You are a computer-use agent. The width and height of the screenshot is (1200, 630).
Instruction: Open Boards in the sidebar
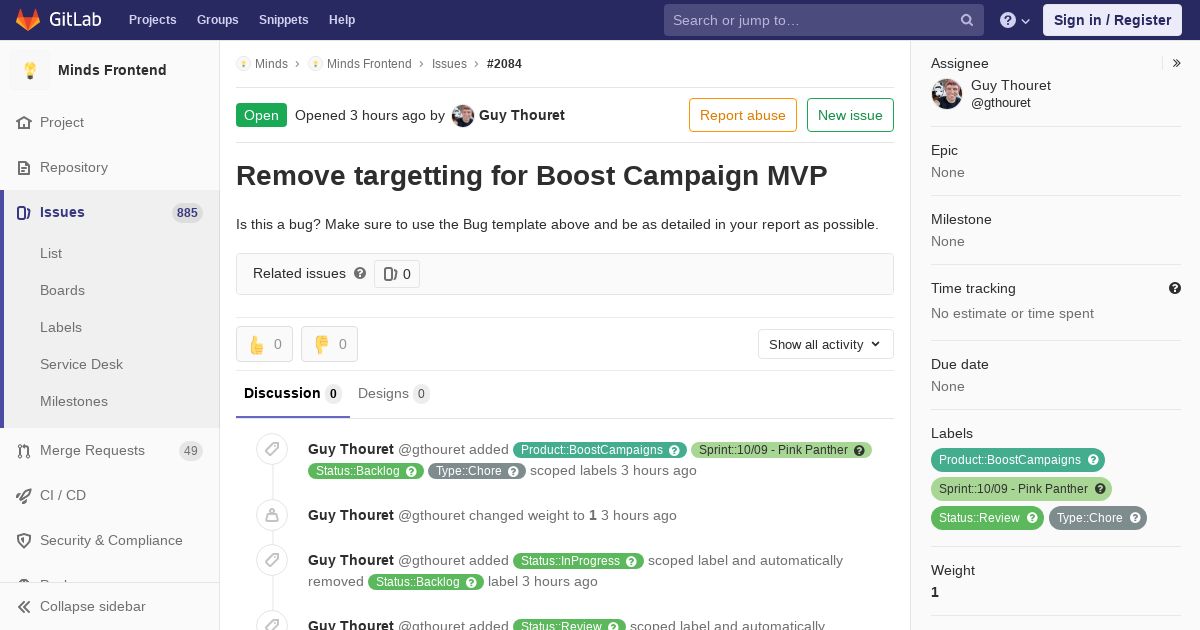(x=62, y=291)
